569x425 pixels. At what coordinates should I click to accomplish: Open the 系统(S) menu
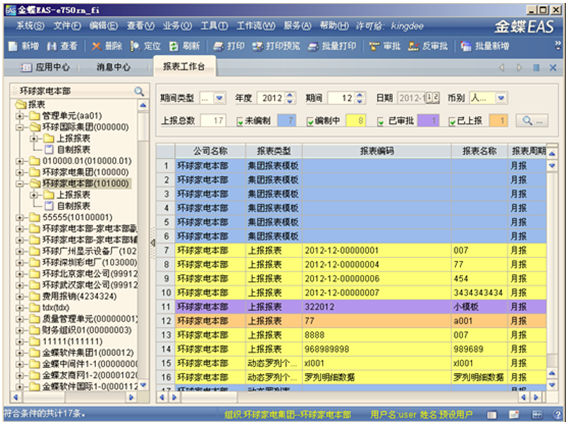pos(30,26)
